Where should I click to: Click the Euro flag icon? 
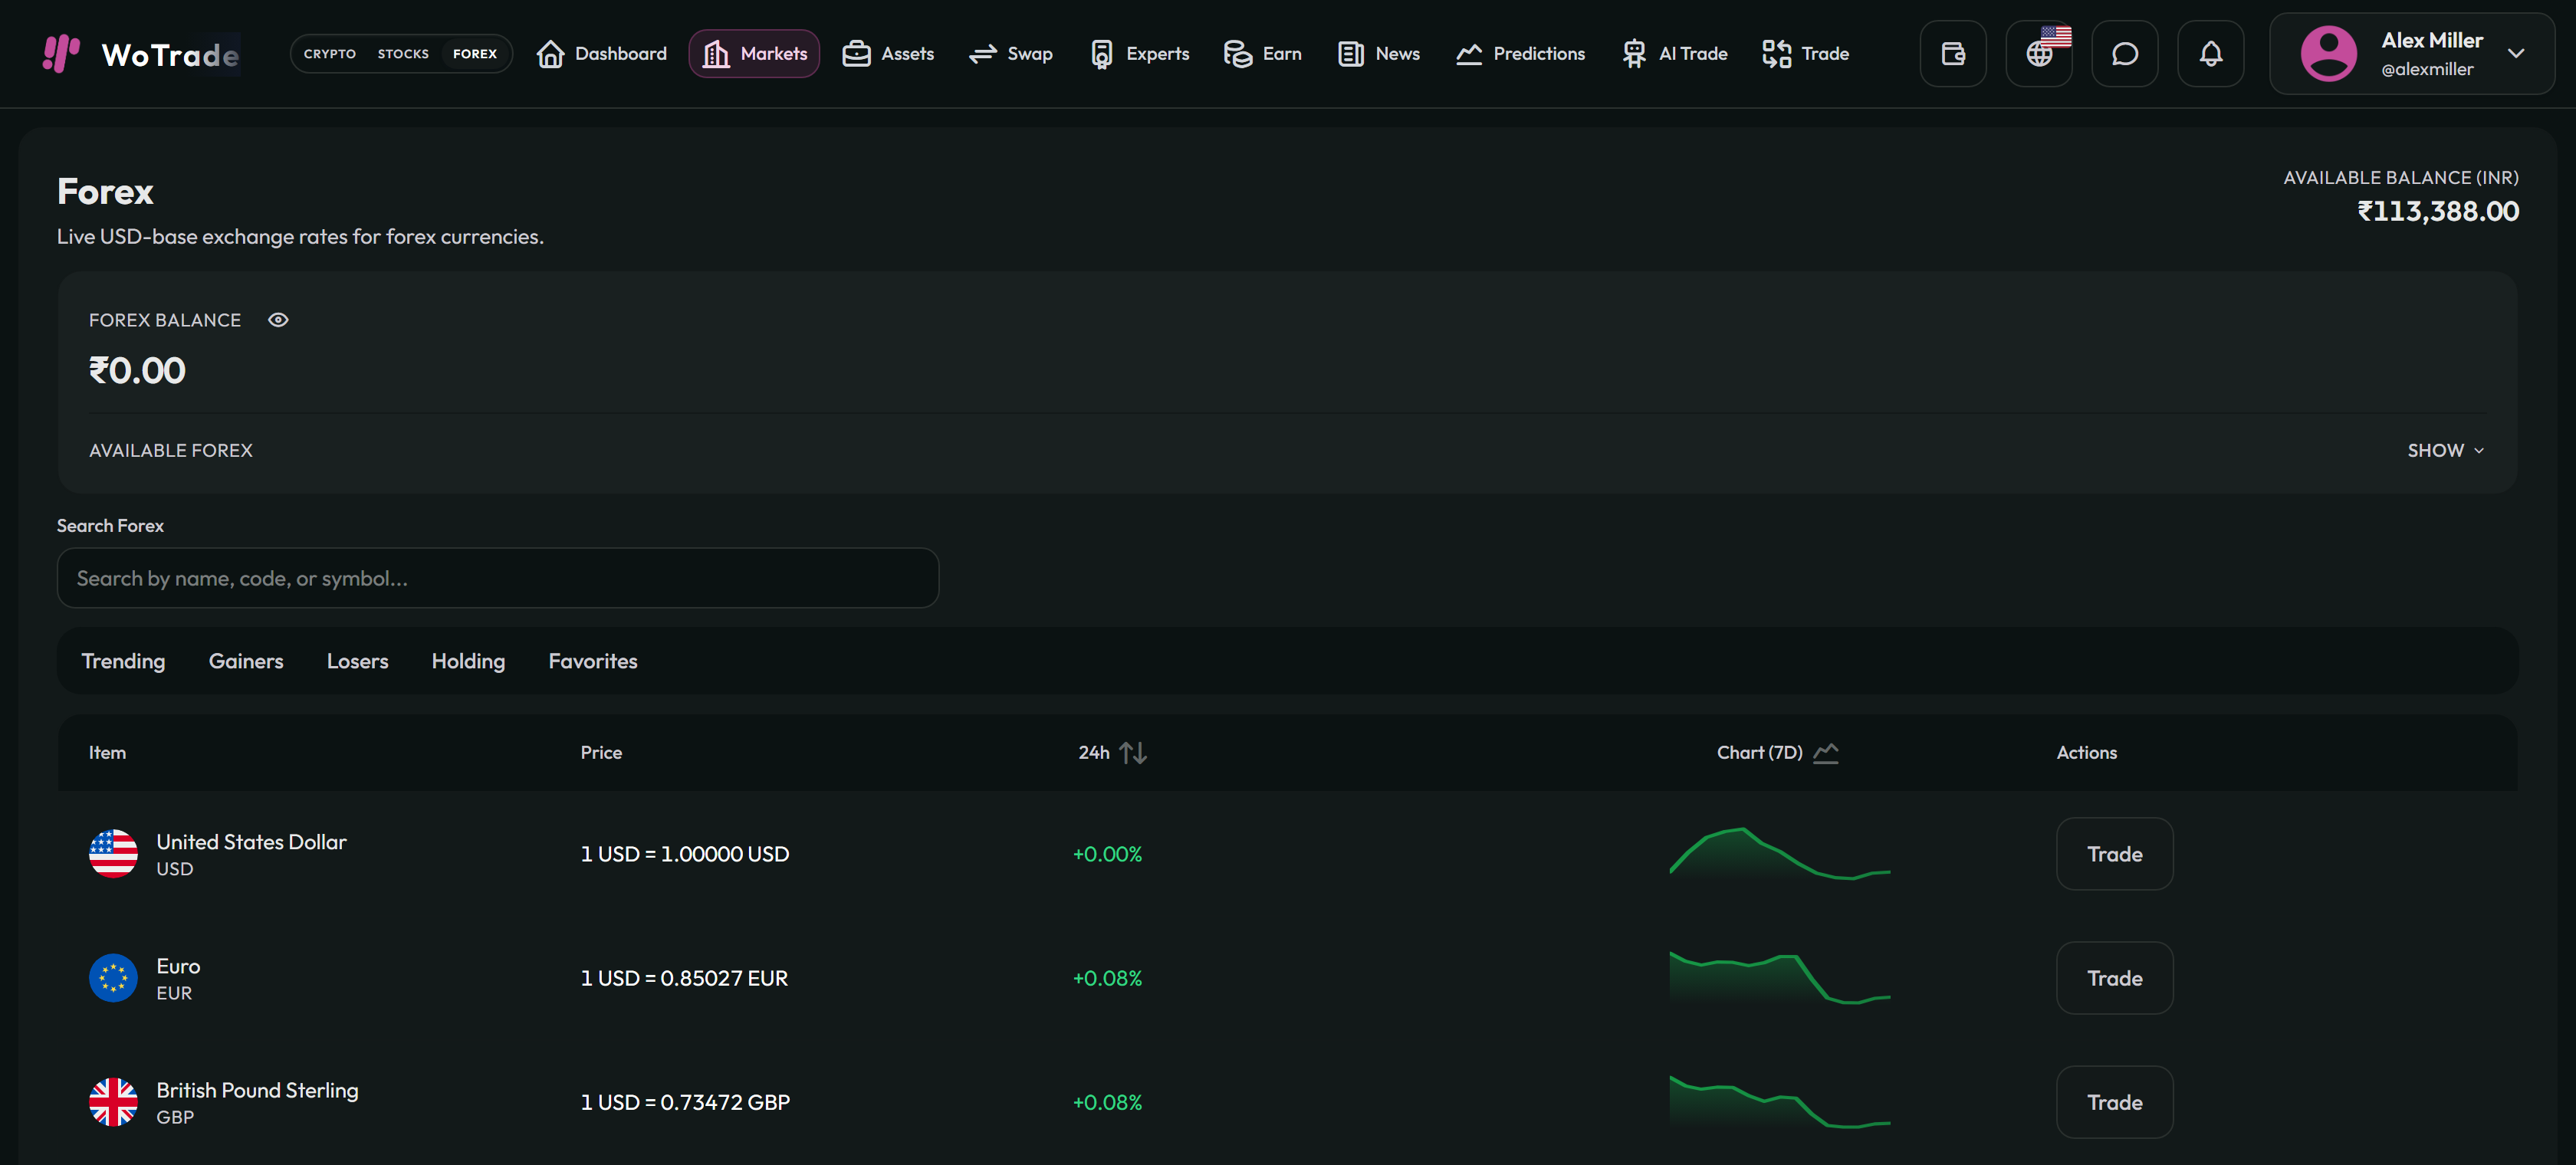click(113, 978)
